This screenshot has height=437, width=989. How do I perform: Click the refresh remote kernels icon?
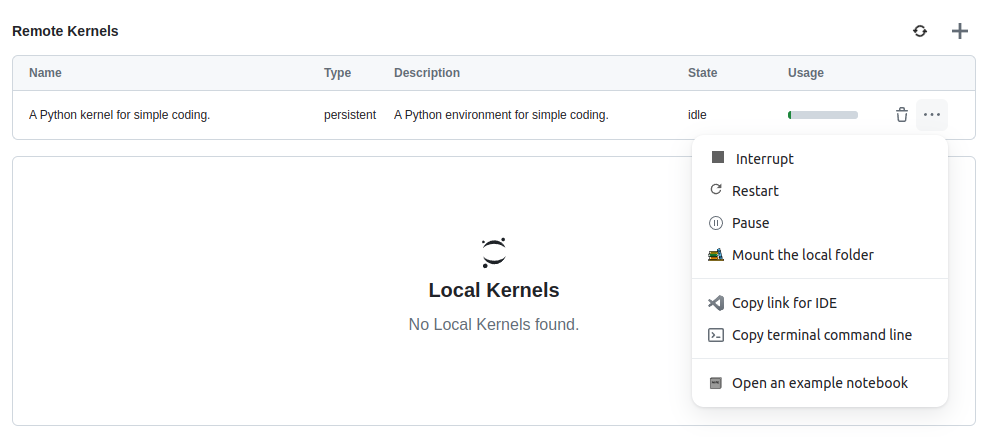[920, 31]
